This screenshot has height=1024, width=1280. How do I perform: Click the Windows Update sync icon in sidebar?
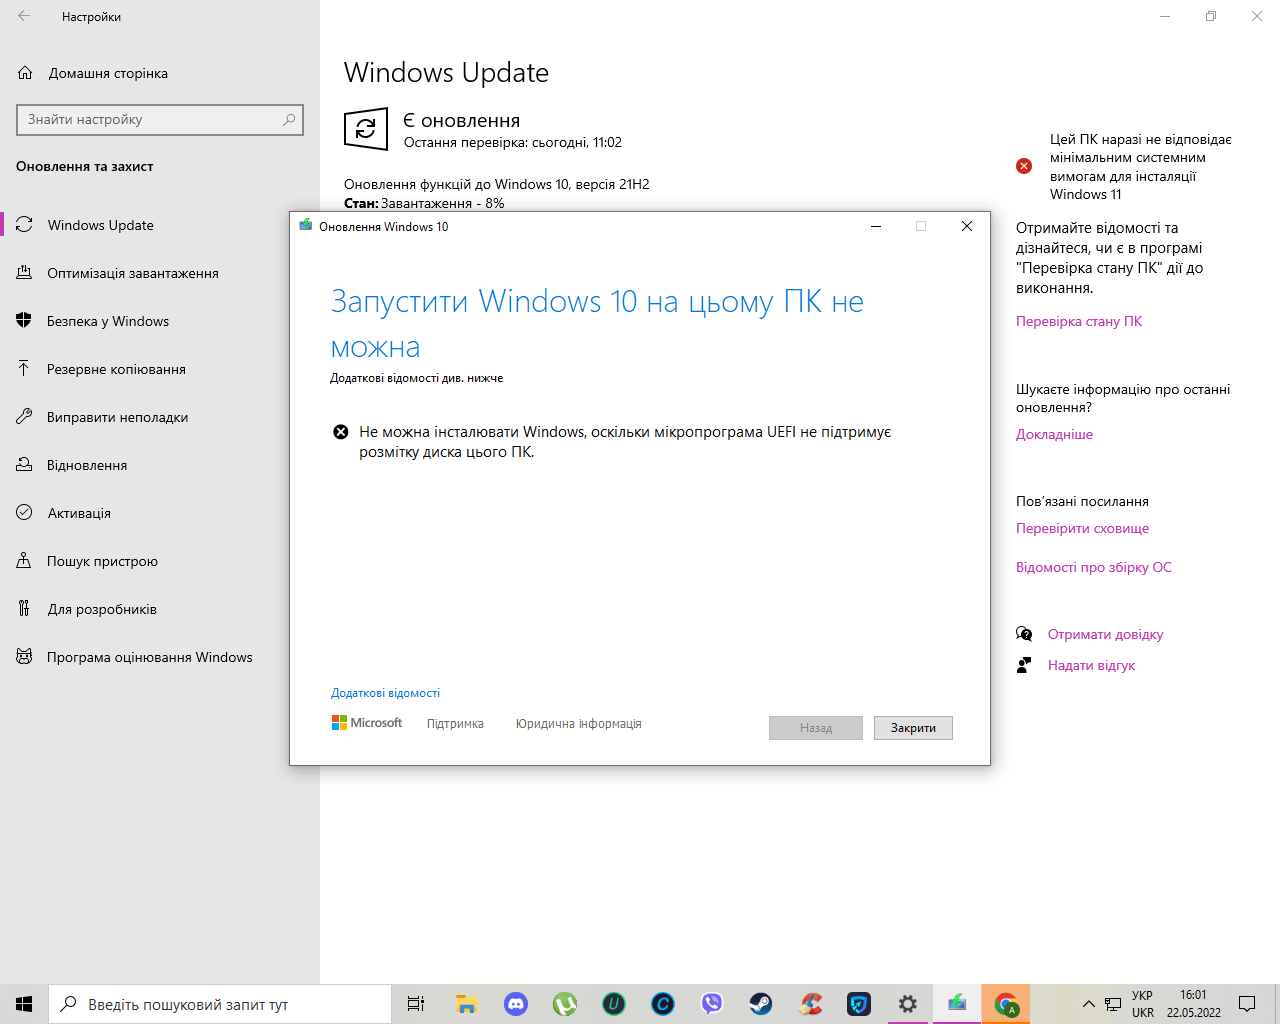(x=24, y=225)
